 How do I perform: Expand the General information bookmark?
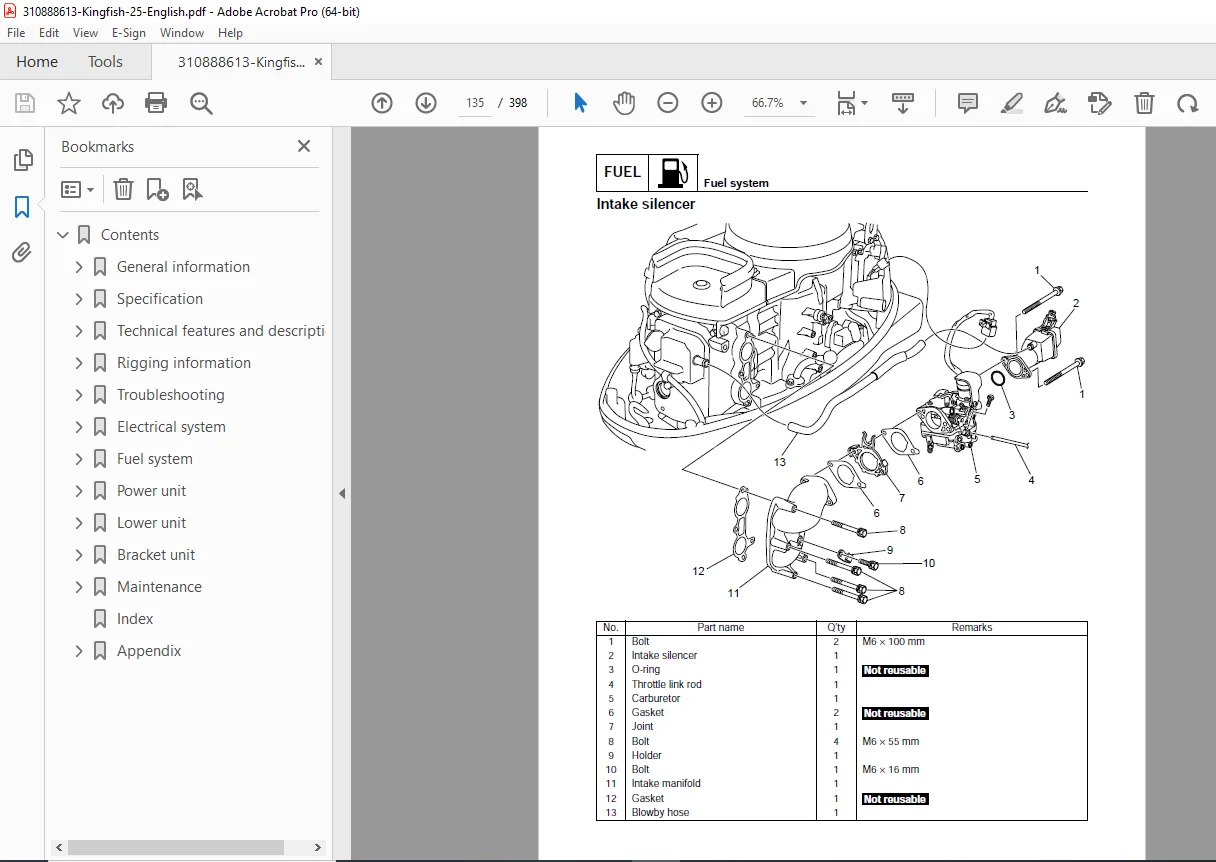click(79, 267)
